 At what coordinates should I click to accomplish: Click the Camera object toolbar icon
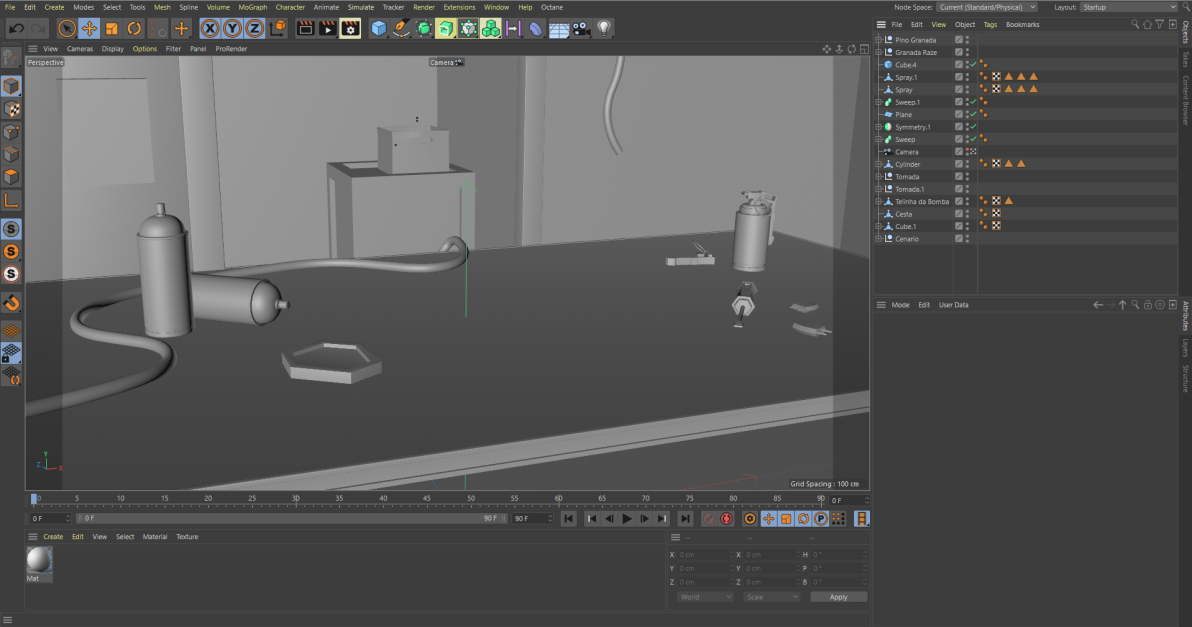click(x=582, y=28)
